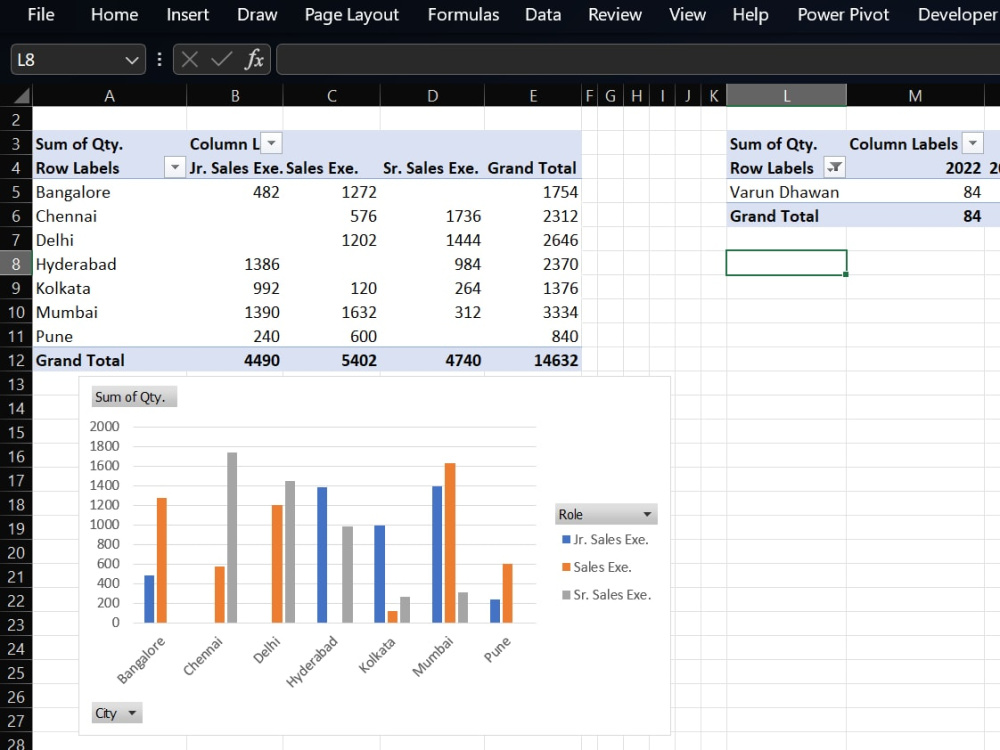This screenshot has height=750, width=1000.
Task: Switch to the Formulas tab
Action: 463,15
